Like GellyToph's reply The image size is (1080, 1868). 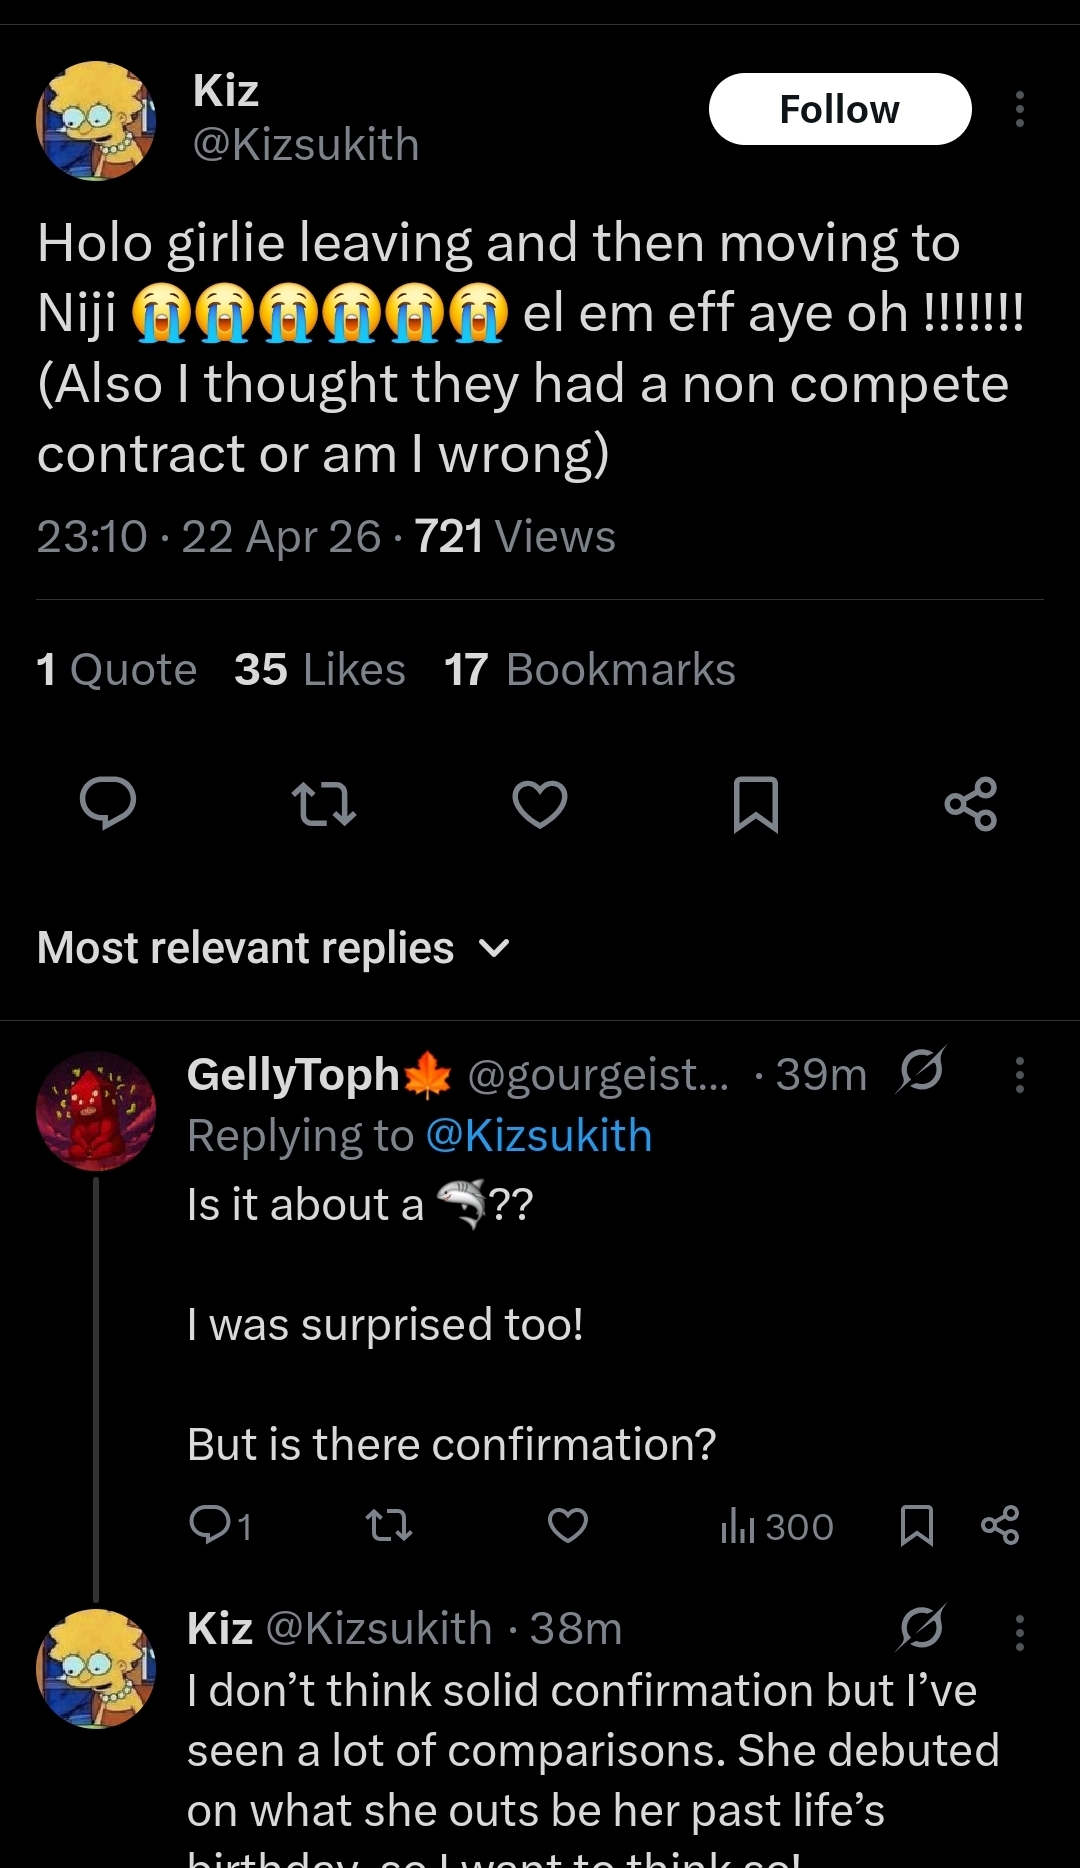568,1526
